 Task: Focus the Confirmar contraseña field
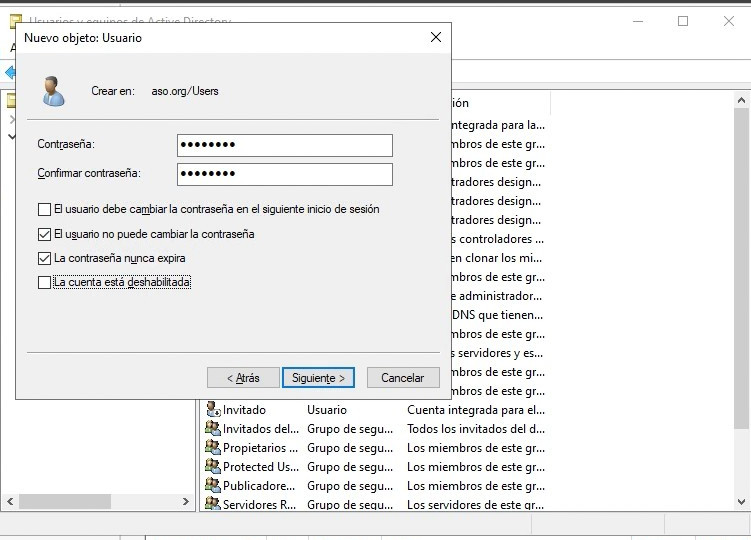[284, 174]
